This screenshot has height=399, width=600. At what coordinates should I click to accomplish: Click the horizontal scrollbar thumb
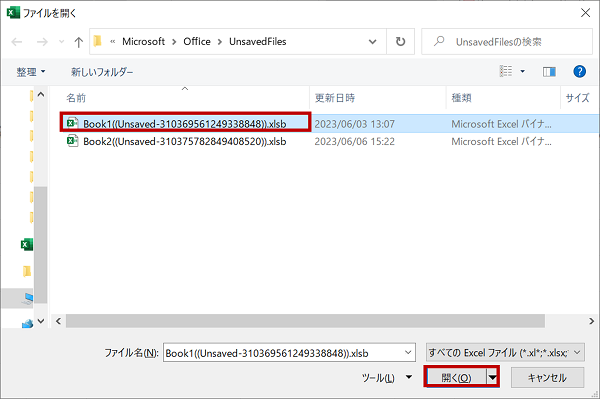pos(305,321)
